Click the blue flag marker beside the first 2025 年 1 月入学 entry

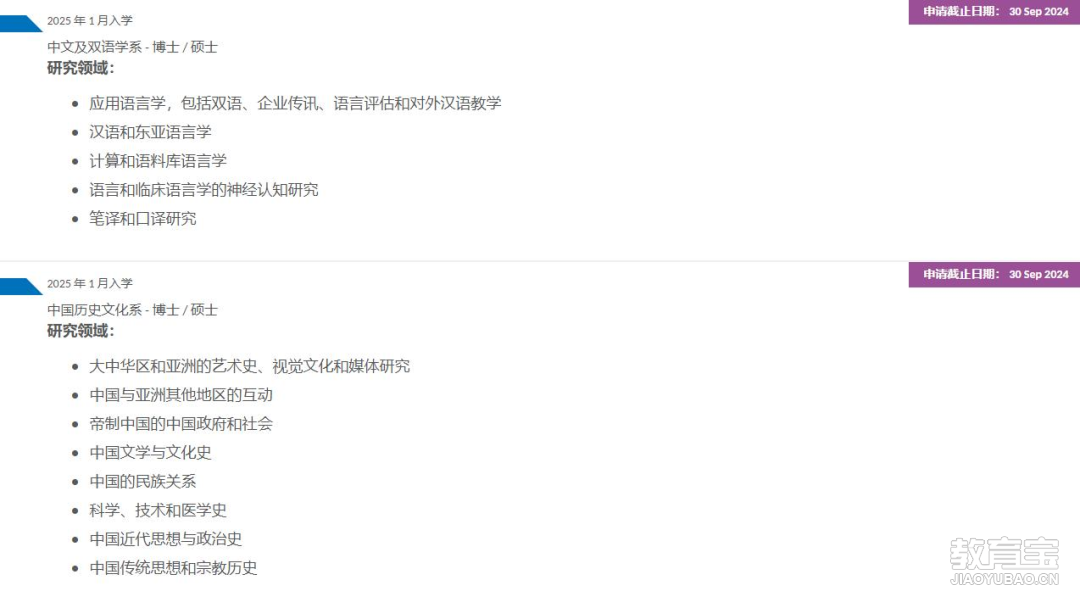[x=19, y=23]
